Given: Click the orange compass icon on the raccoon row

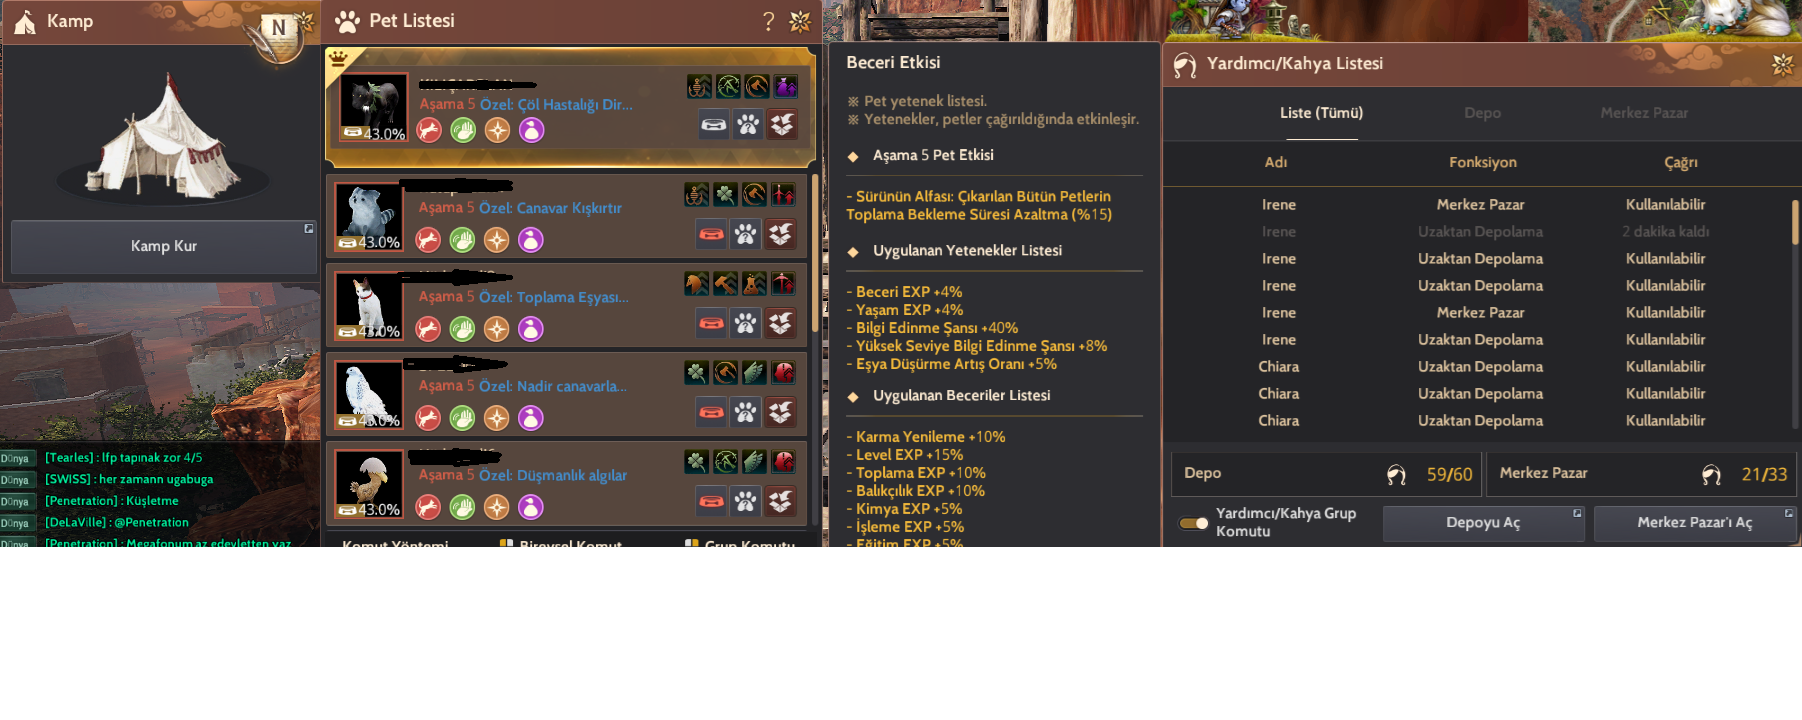Looking at the screenshot, I should tap(497, 240).
